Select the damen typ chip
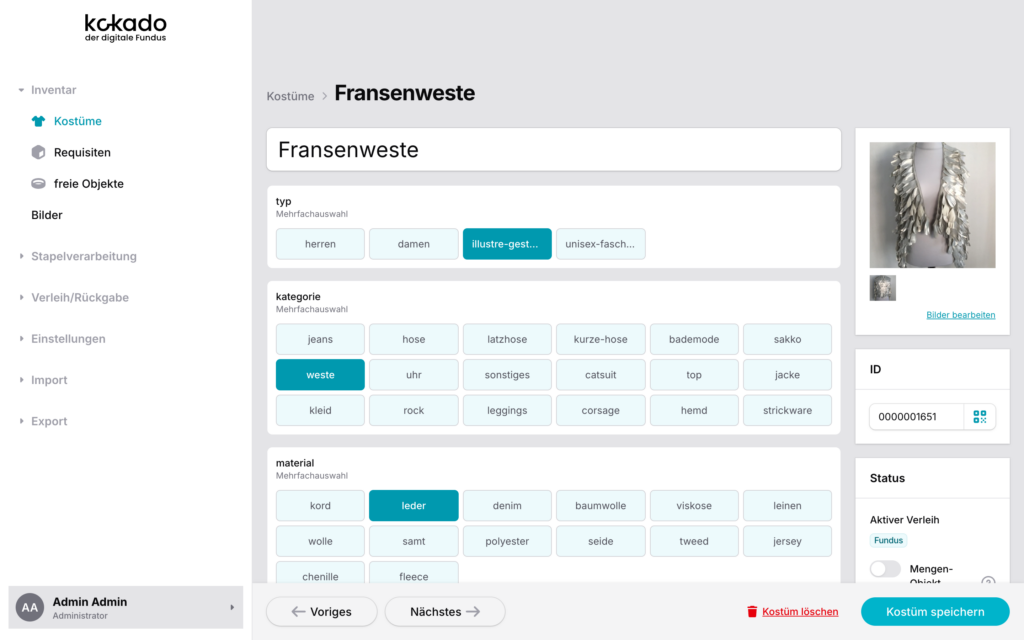 (x=413, y=244)
